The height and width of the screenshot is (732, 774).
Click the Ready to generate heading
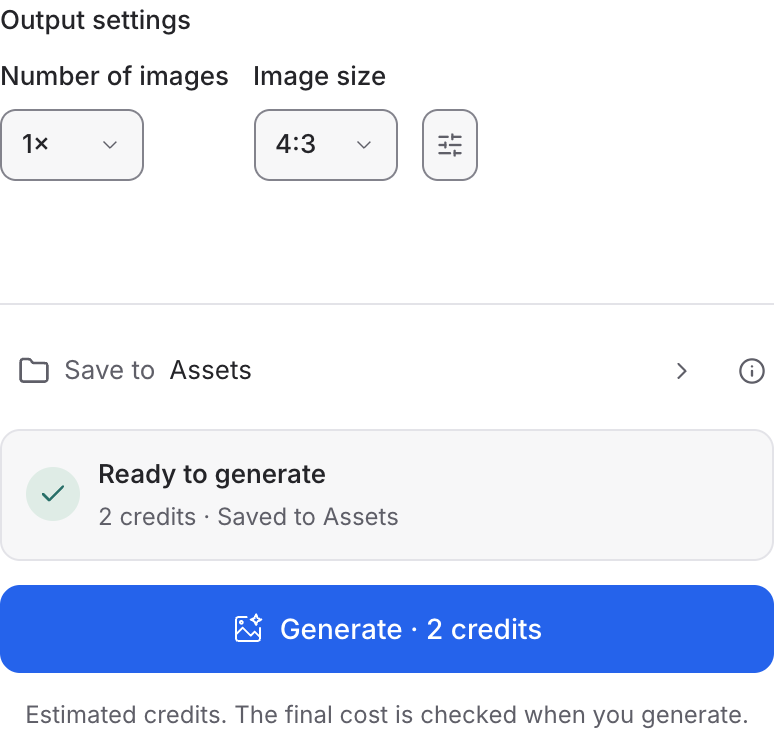click(x=212, y=474)
